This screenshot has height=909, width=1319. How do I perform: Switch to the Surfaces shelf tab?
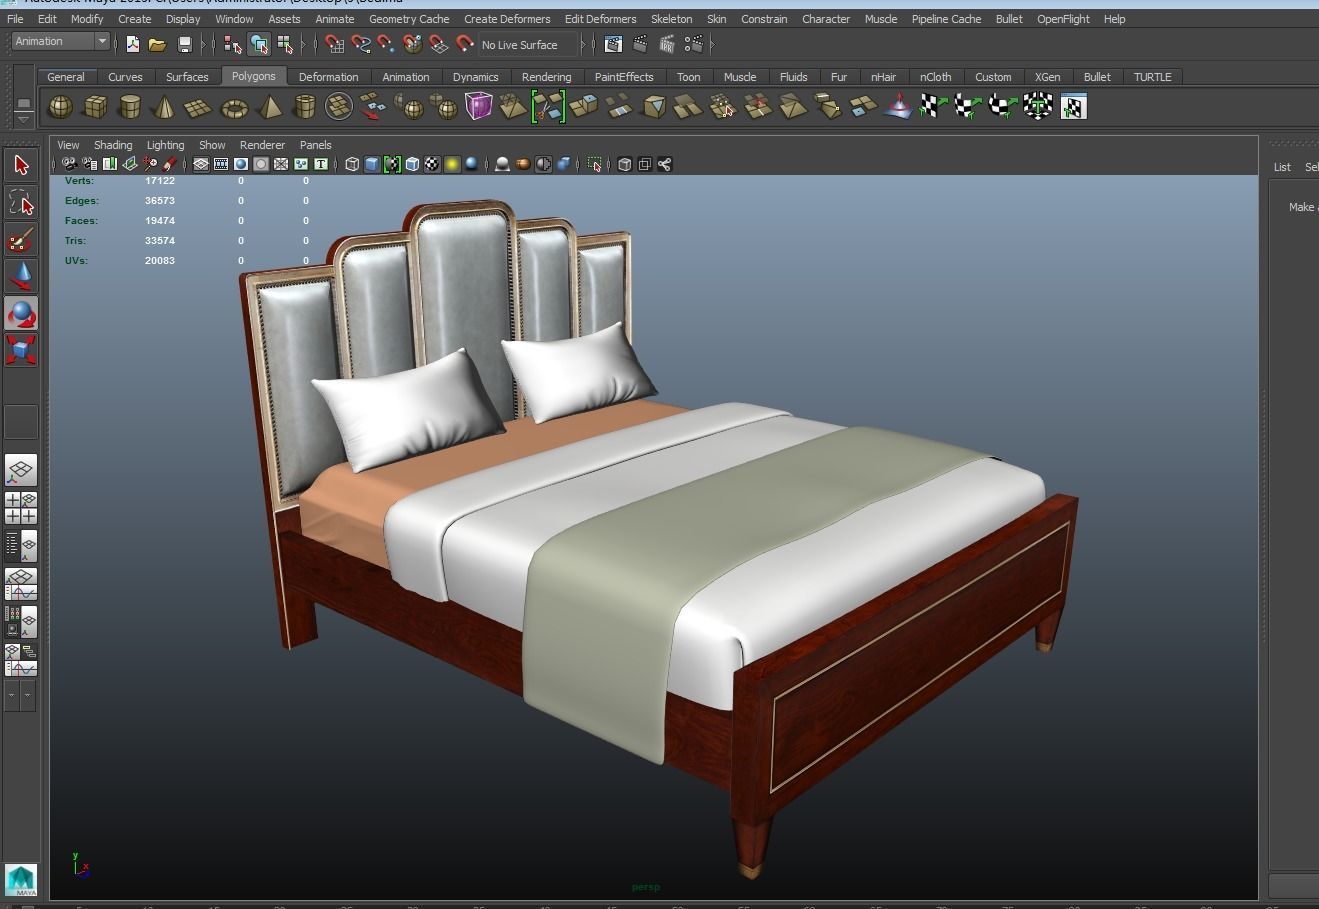[x=187, y=77]
